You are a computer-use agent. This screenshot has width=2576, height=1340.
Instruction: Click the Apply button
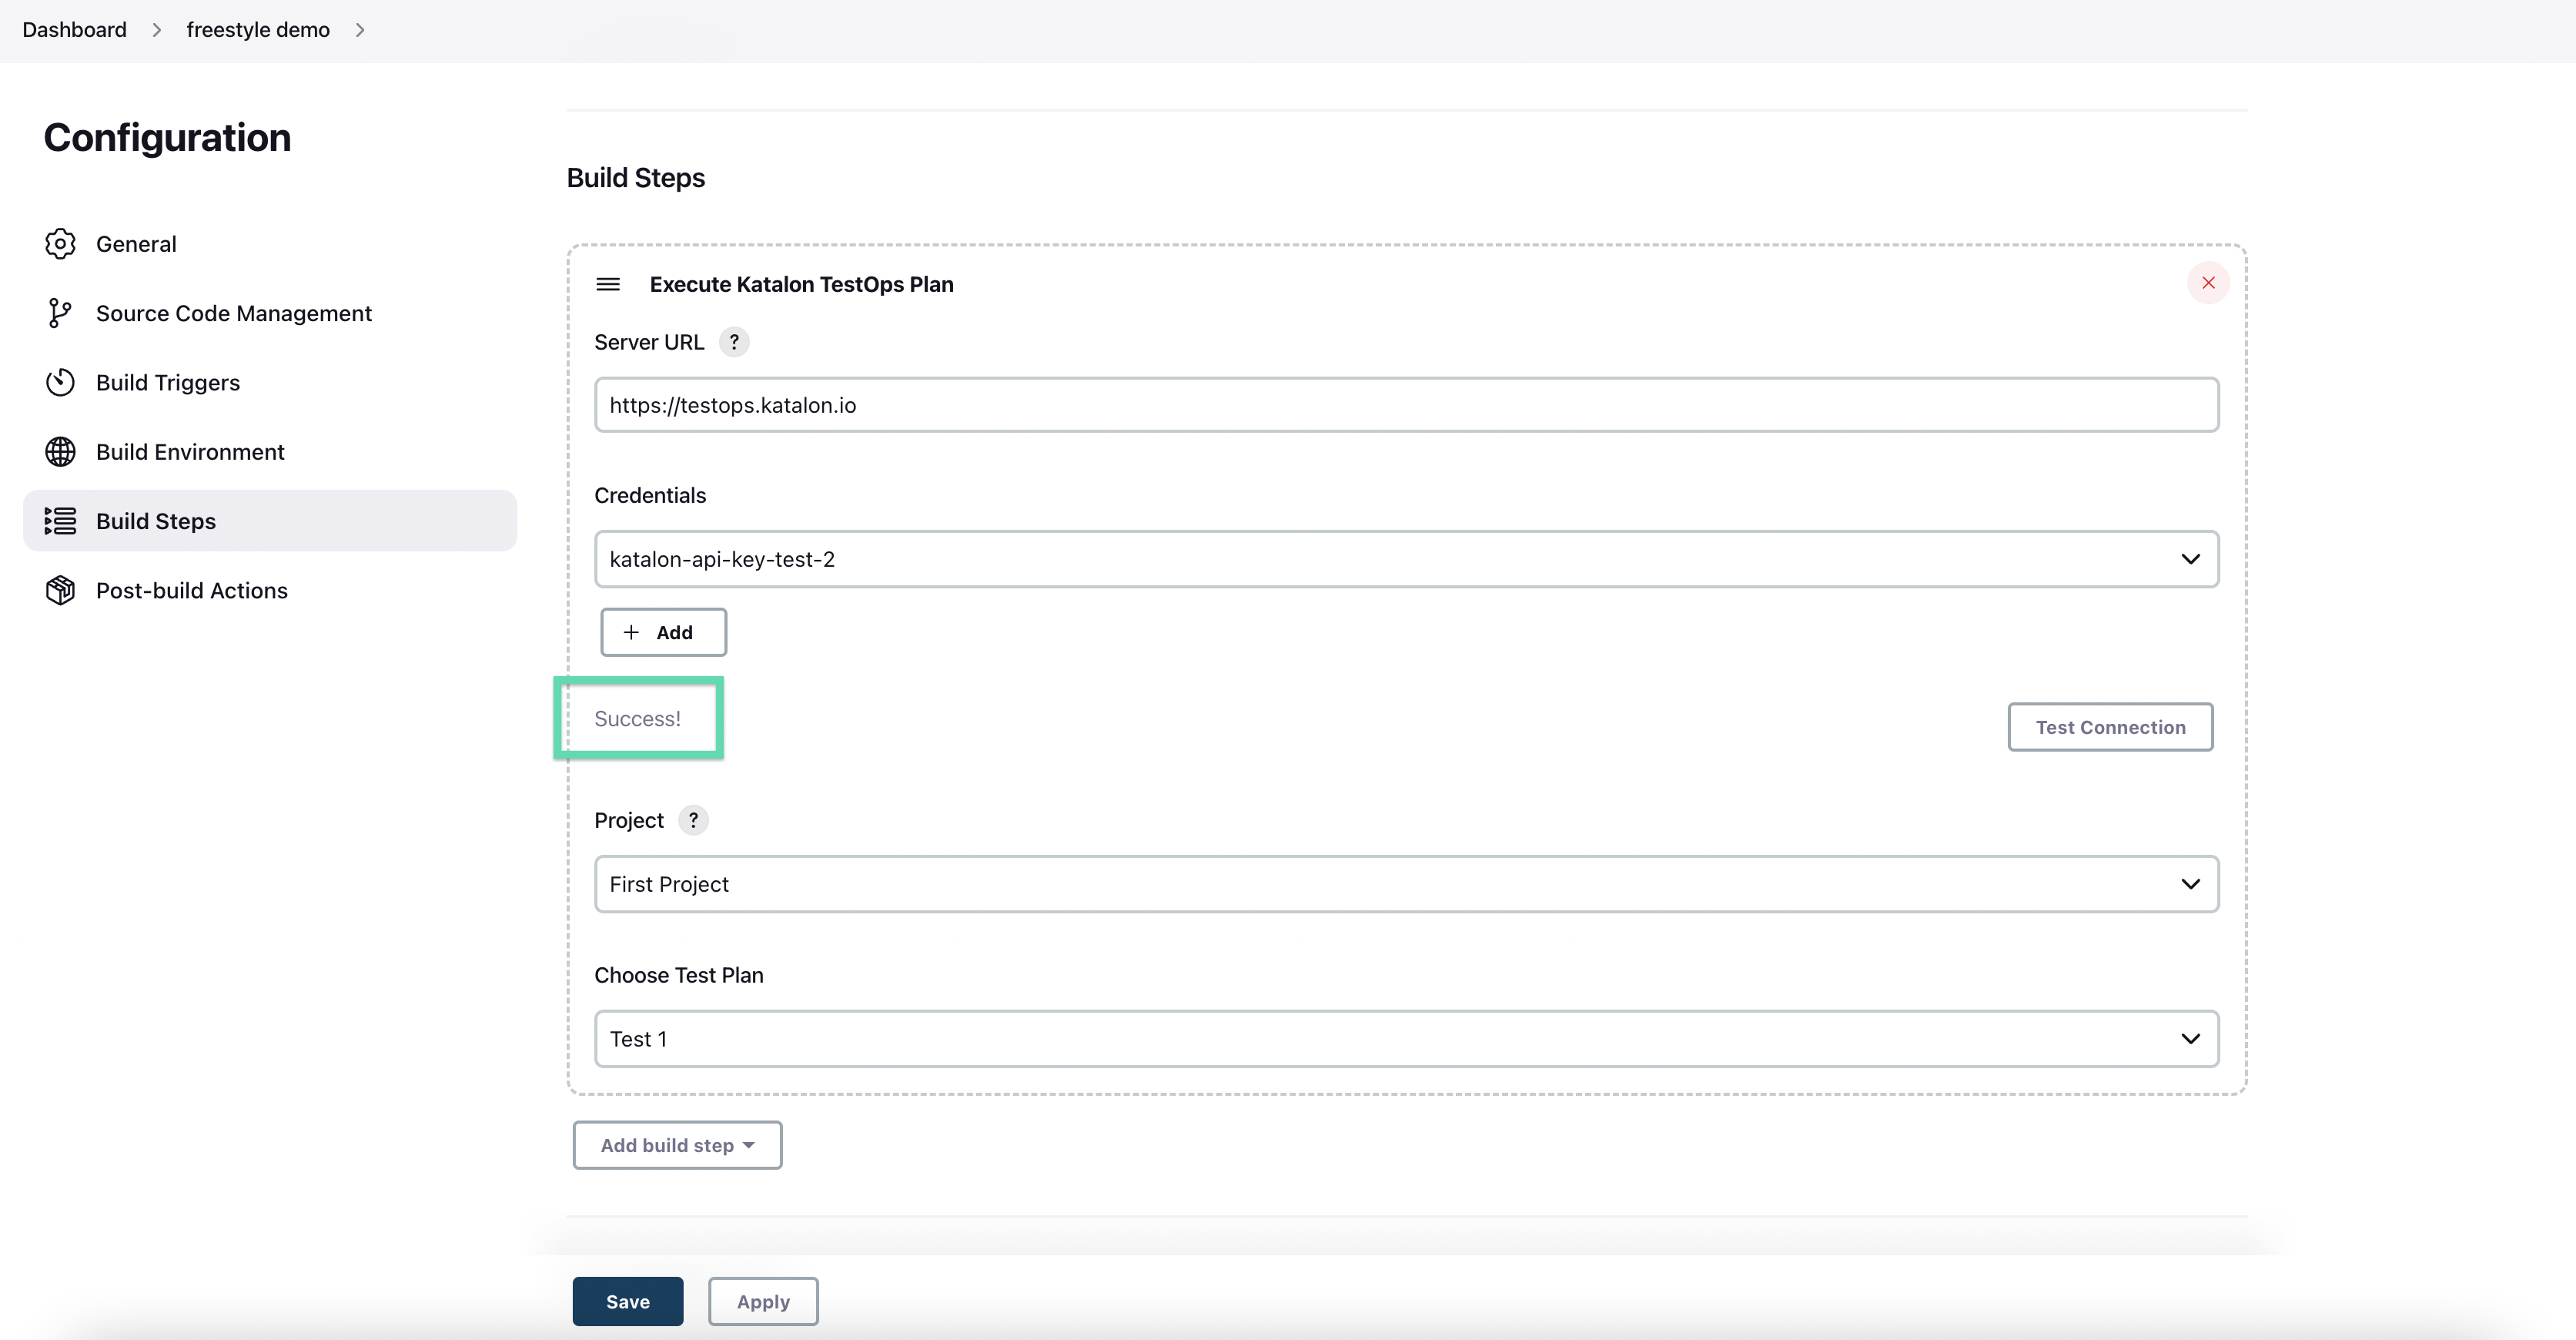(763, 1301)
